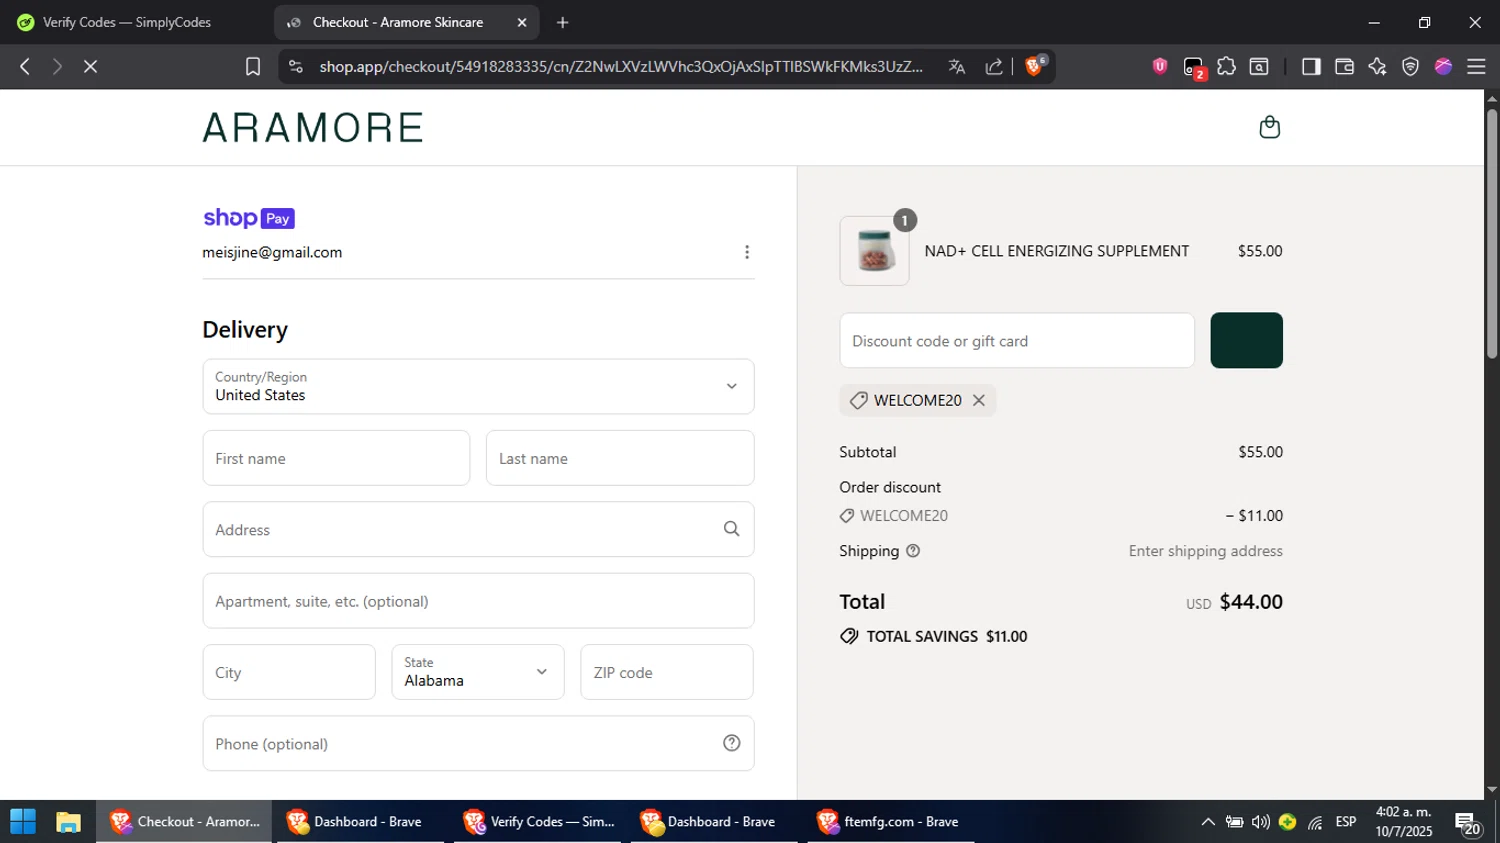1500x843 pixels.
Task: Click the ESP language indicator
Action: coord(1346,822)
